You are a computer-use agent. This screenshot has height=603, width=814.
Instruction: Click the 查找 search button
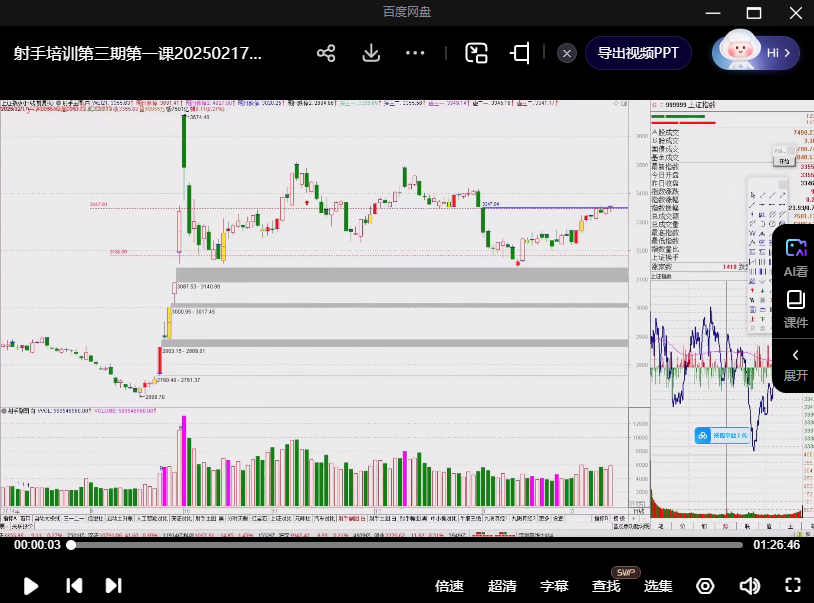tap(606, 586)
